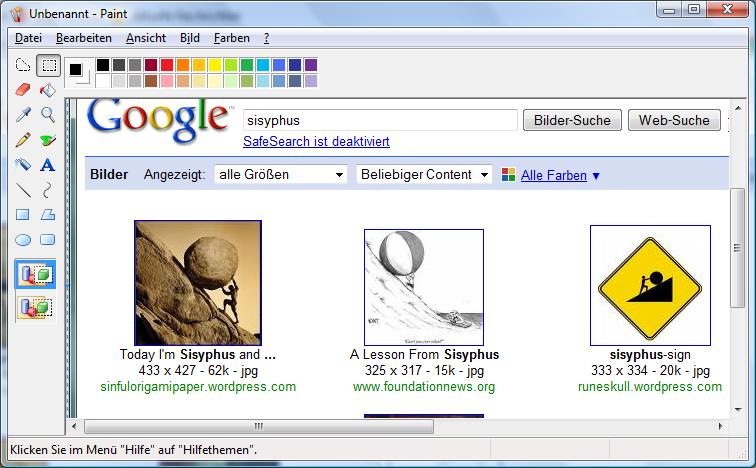
Task: Click the 'Today I'm Sisyphus and ...' caption
Action: (198, 354)
